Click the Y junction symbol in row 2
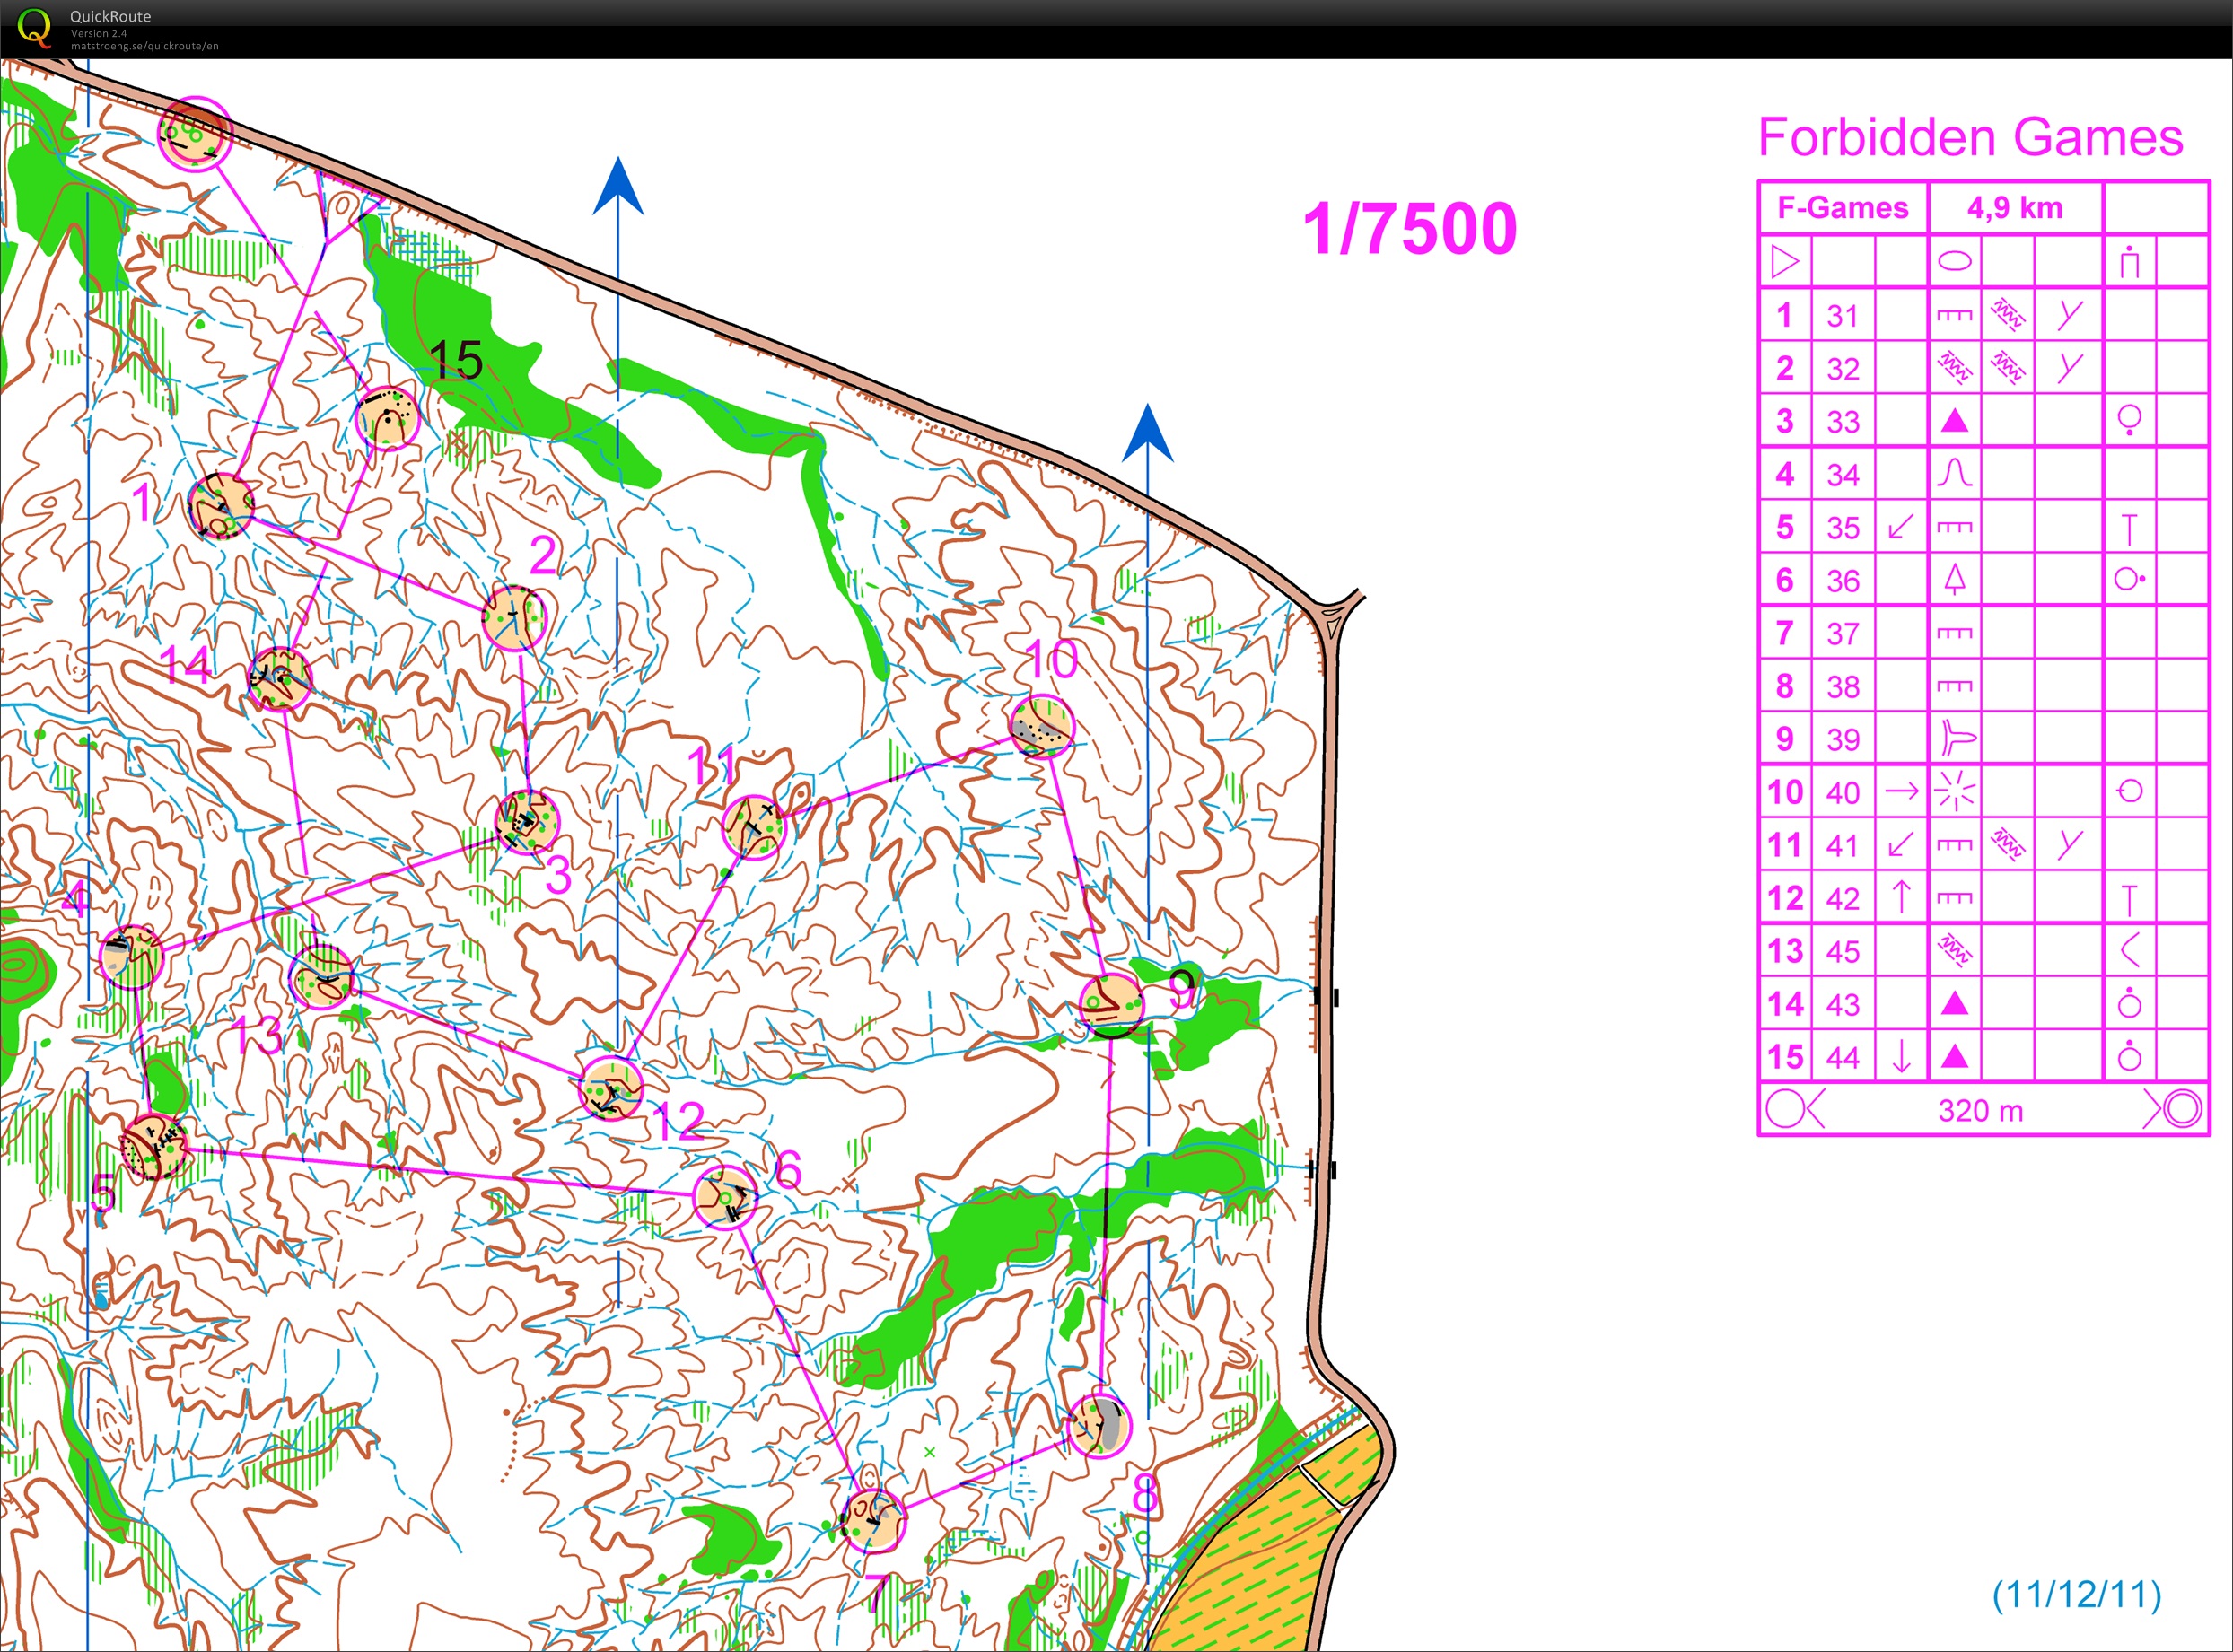Screen dimensions: 2233x1652 point(2069,368)
